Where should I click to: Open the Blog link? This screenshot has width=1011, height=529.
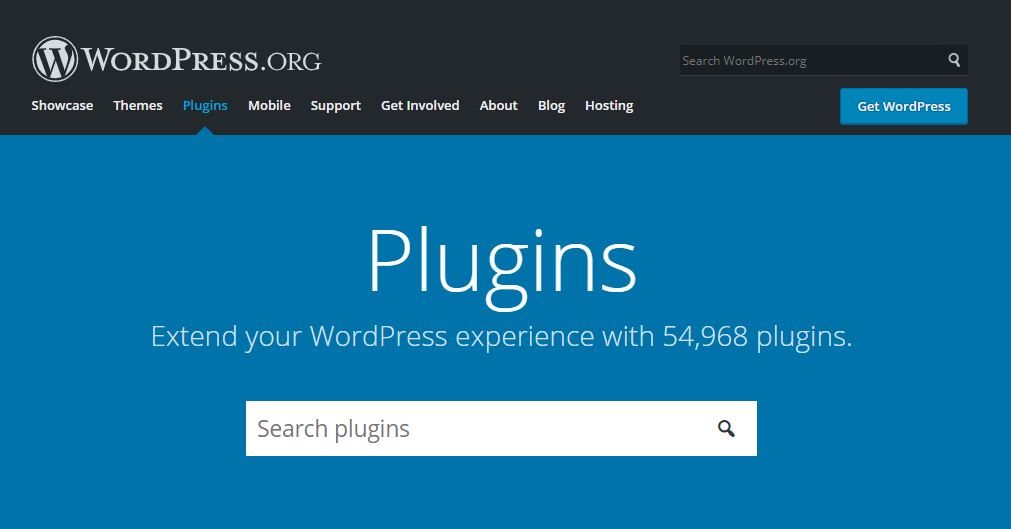pos(551,106)
